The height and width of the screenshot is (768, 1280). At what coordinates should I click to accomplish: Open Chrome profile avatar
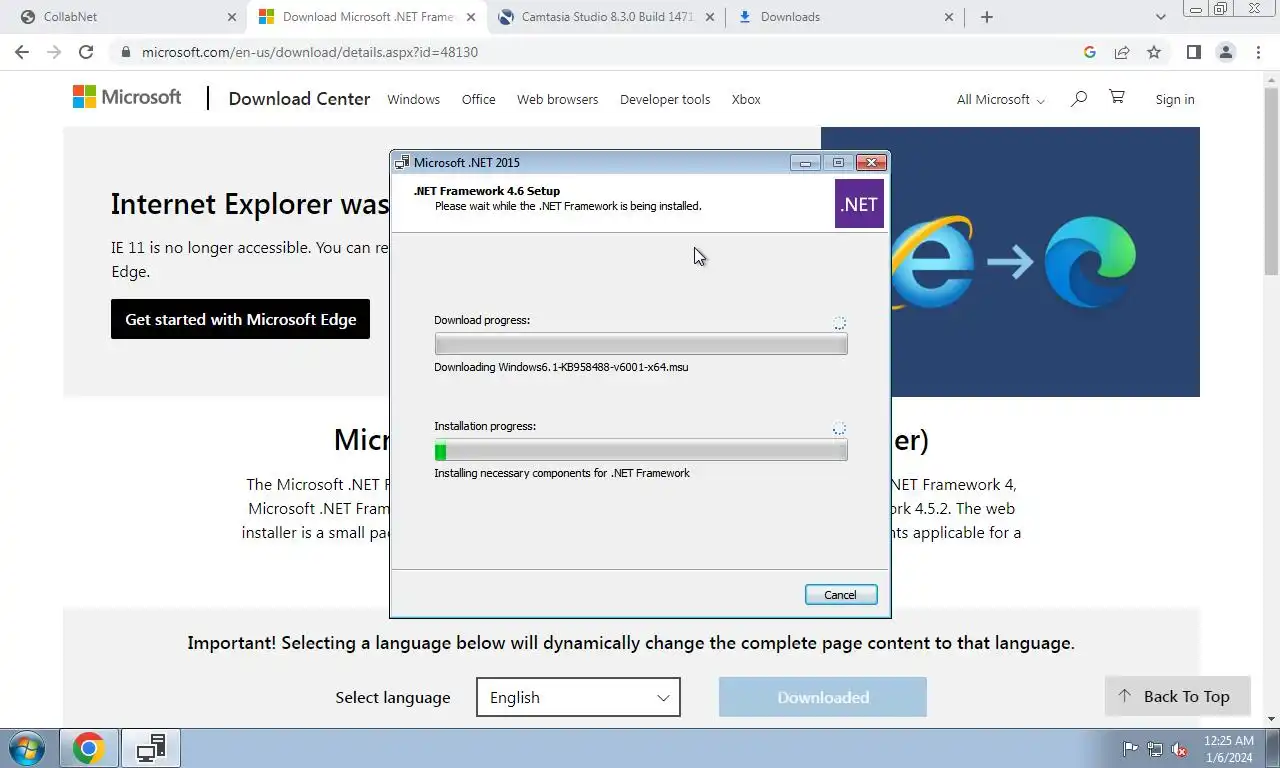click(1225, 52)
